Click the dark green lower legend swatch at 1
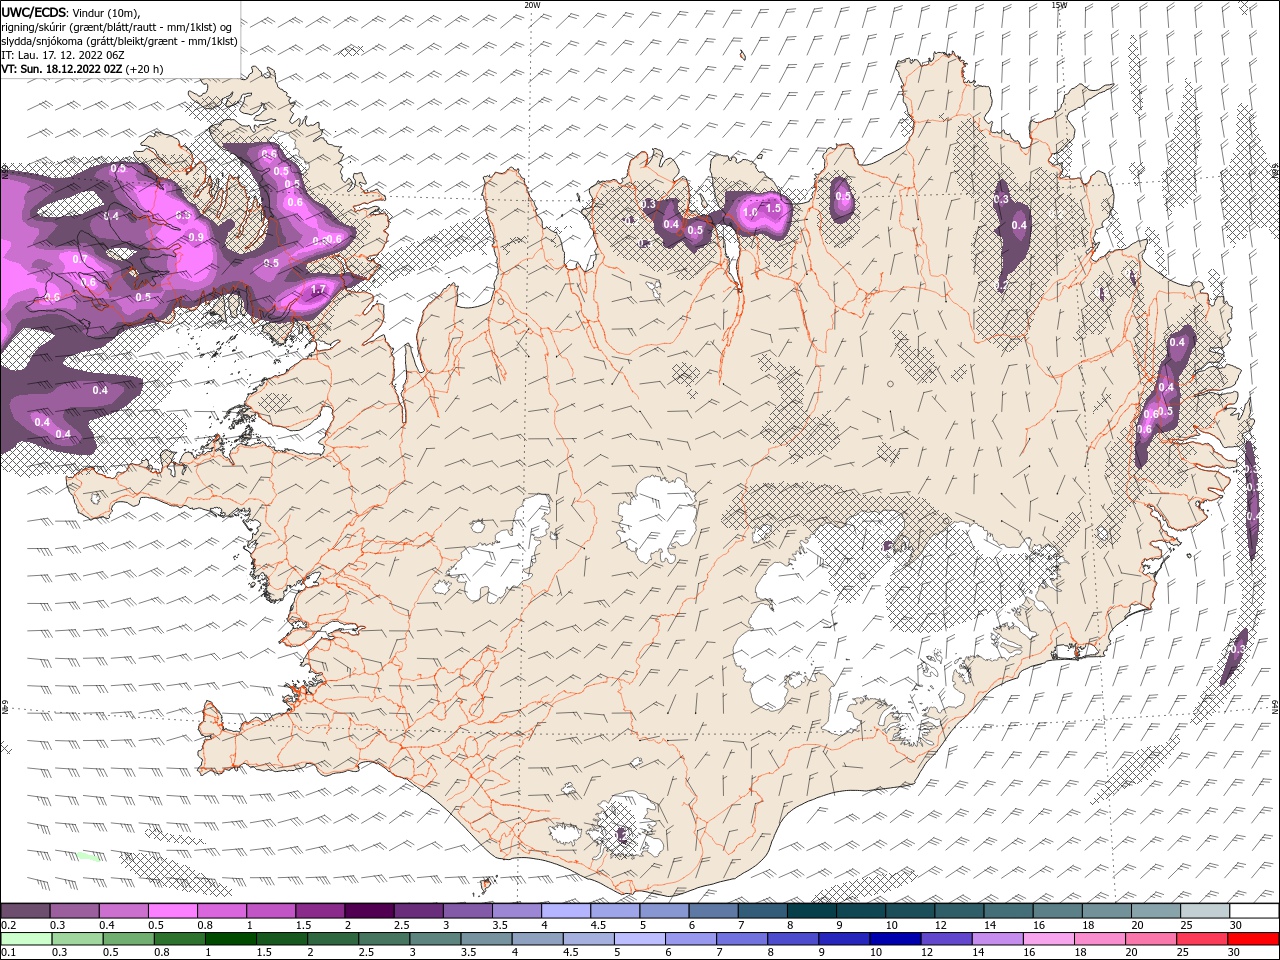Screen dimensions: 1280x960 [230, 939]
